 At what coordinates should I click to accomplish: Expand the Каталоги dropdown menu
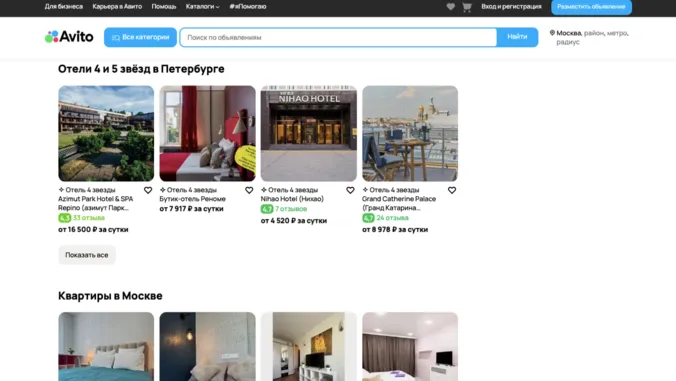(203, 6)
